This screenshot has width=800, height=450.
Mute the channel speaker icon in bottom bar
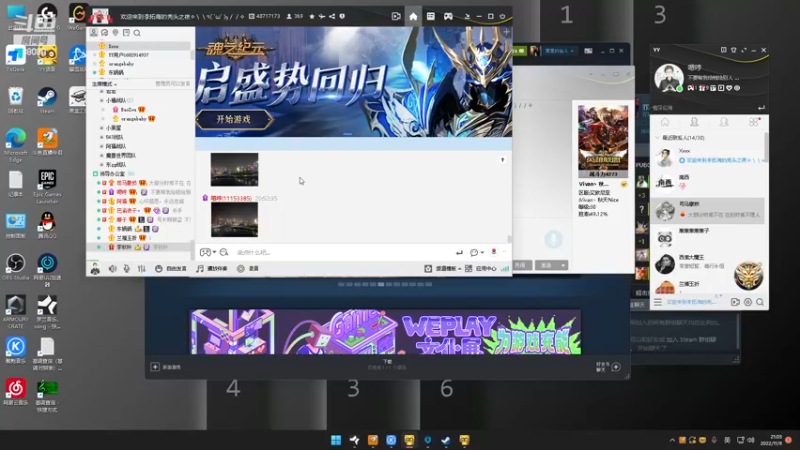tap(113, 268)
